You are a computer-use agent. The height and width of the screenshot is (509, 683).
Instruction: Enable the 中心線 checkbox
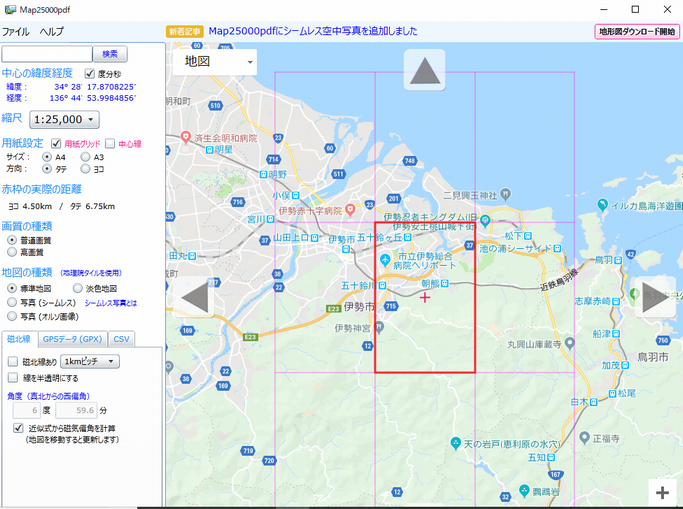click(x=110, y=143)
